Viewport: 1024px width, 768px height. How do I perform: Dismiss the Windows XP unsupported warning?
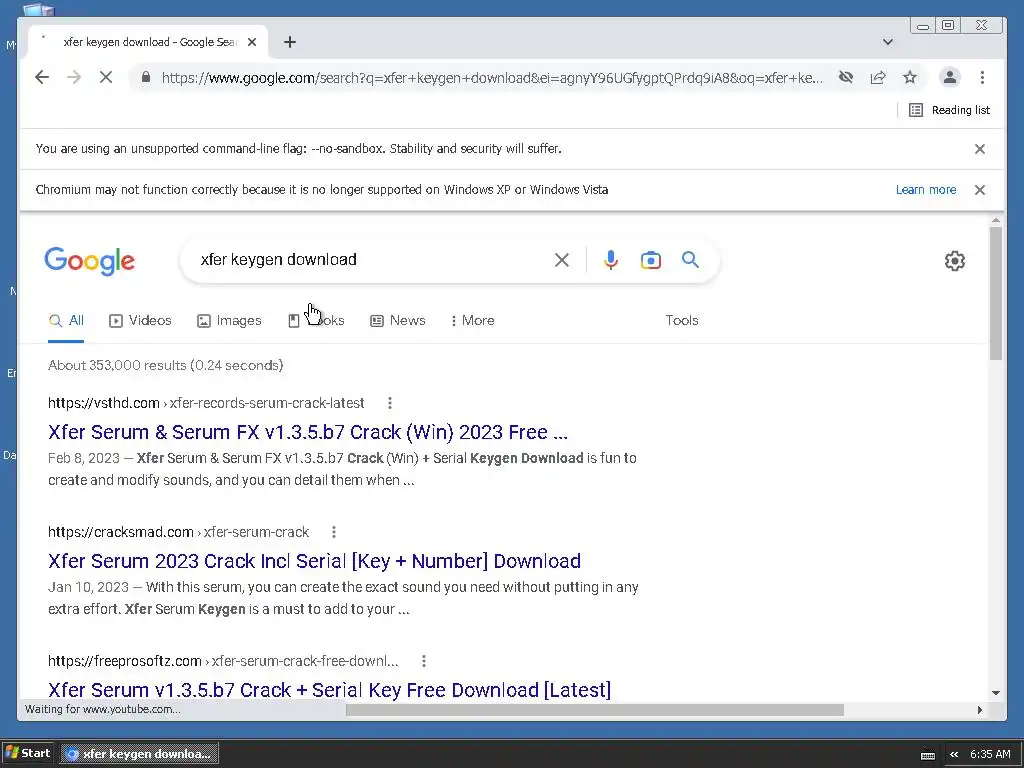pos(980,190)
